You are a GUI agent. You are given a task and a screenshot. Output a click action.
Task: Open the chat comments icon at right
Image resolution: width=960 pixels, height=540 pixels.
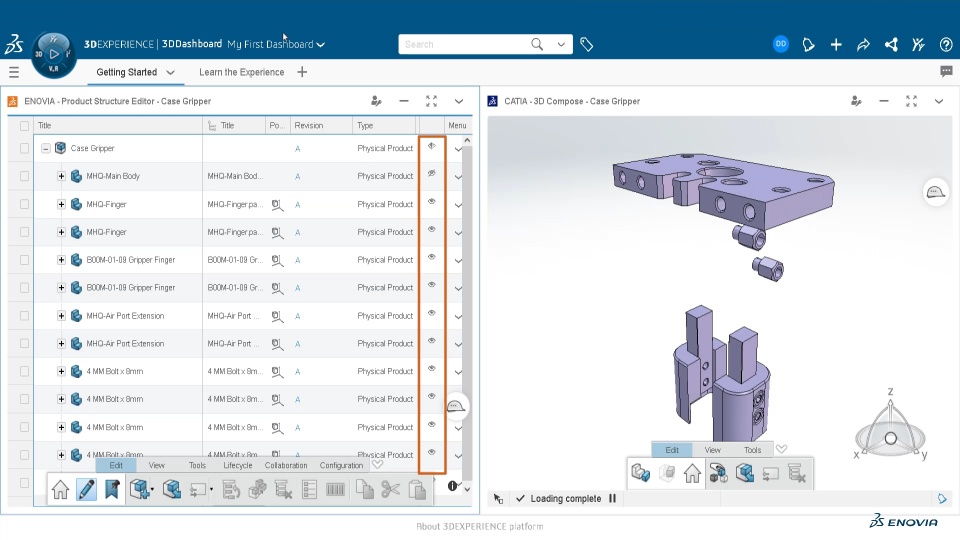point(946,72)
